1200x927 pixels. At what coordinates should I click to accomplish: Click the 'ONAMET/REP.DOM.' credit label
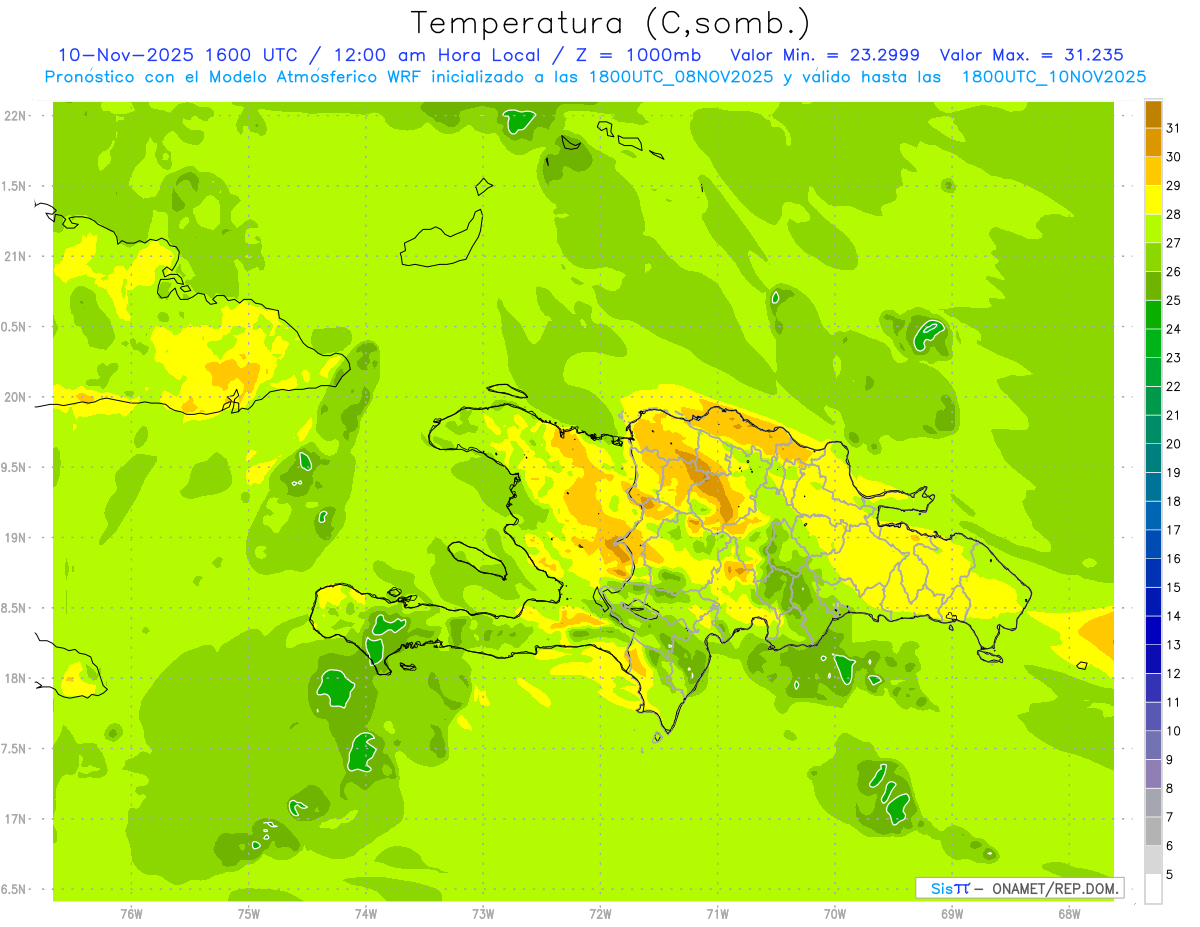pyautogui.click(x=1056, y=888)
